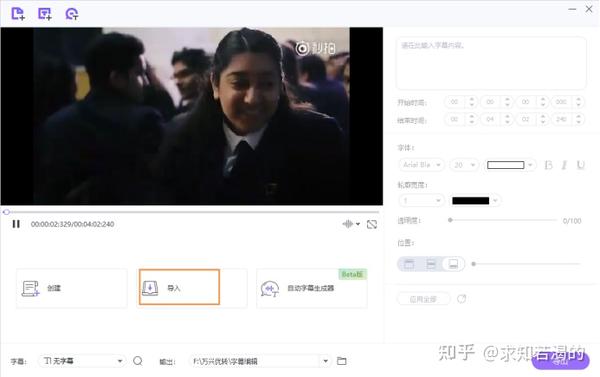The image size is (600, 377).
Task: Open the outline width dropdown showing 1
Action: [421, 201]
